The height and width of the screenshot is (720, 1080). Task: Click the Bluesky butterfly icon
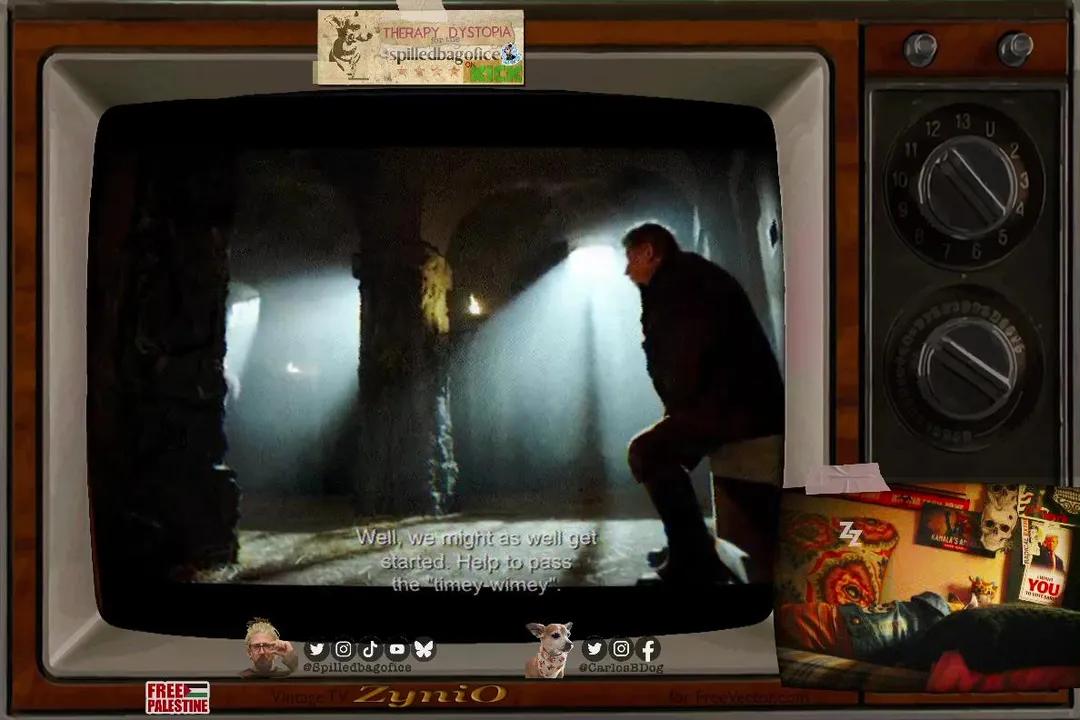(x=424, y=649)
